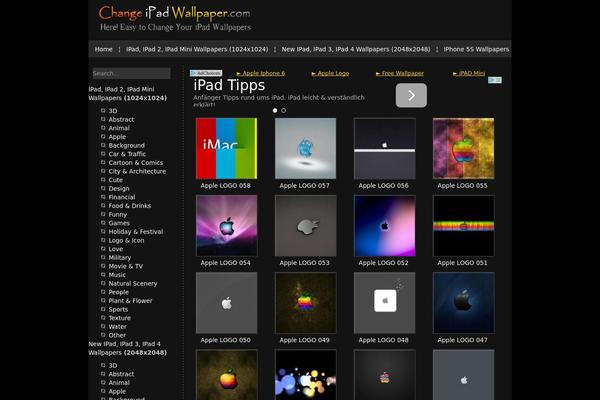Open the Other category

pyautogui.click(x=117, y=335)
